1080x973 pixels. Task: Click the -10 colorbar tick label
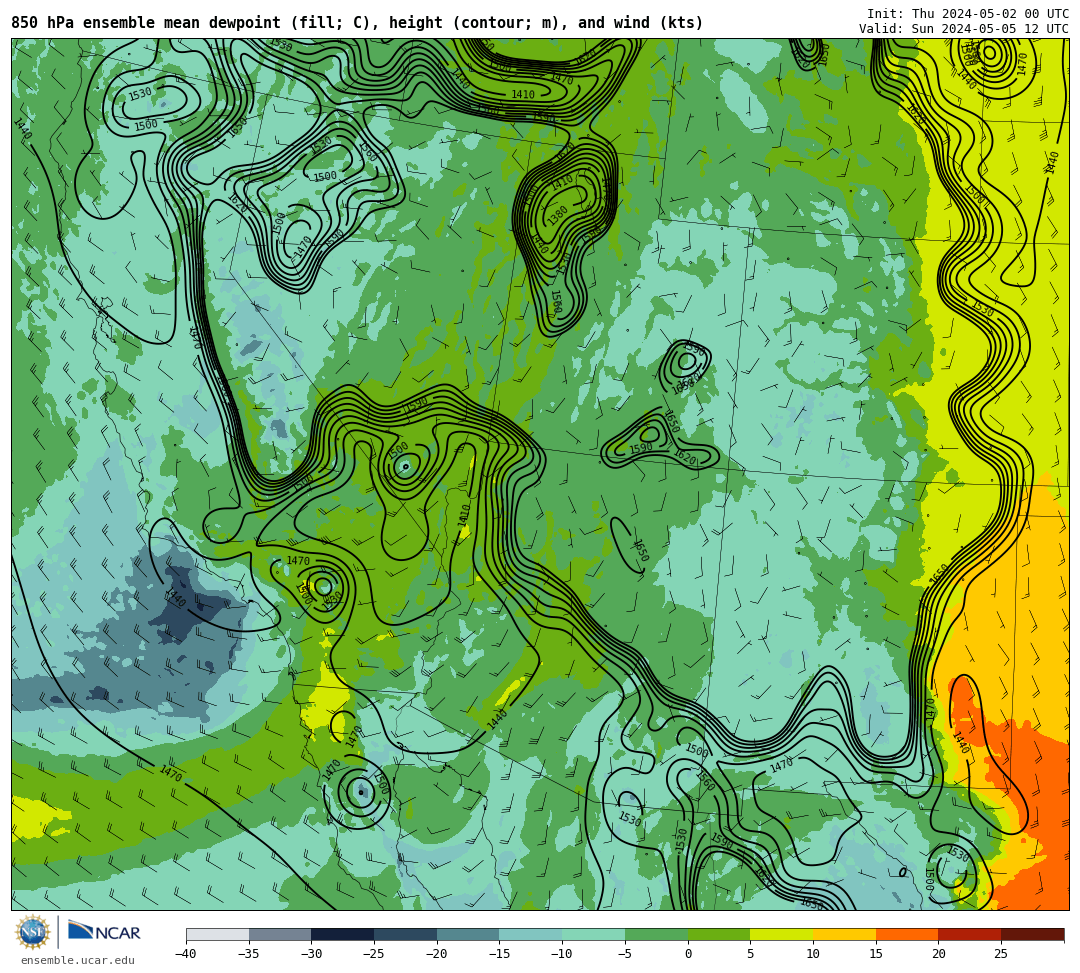coord(561,954)
